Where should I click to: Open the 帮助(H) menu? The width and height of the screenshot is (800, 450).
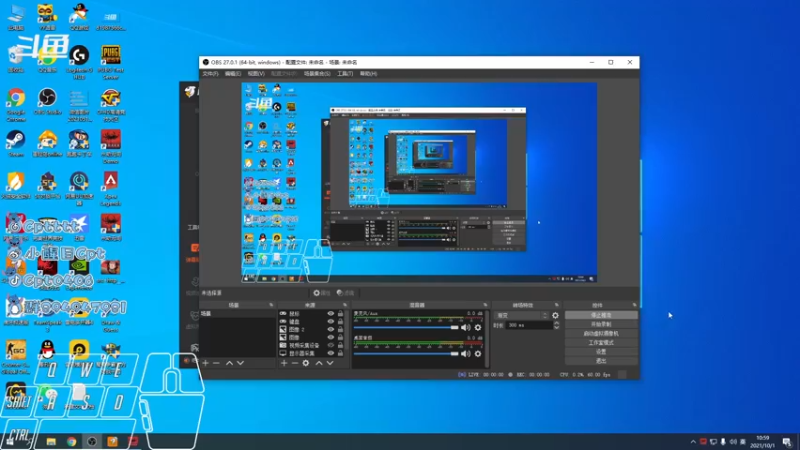pos(368,74)
